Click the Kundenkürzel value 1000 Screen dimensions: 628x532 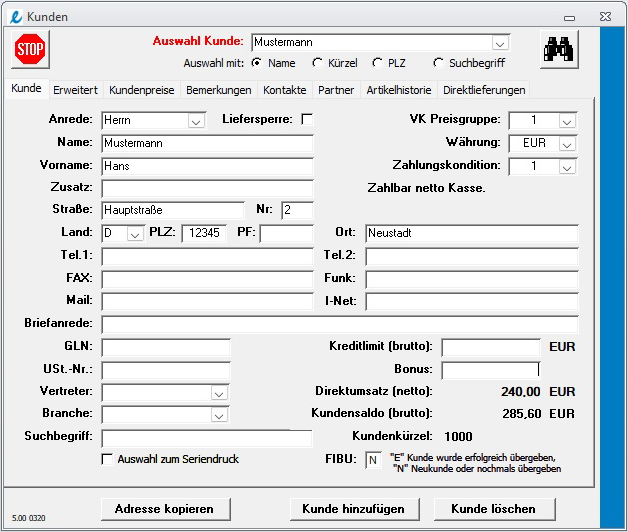tap(458, 436)
